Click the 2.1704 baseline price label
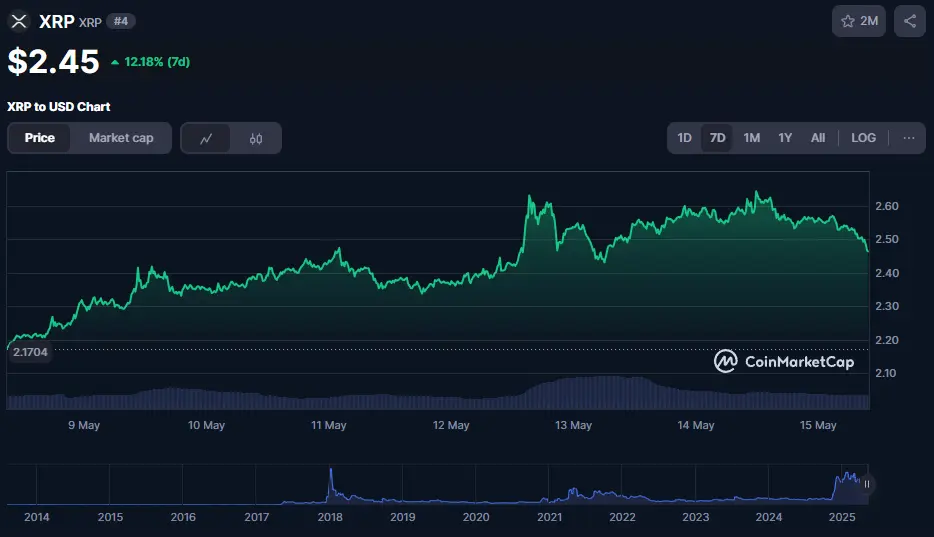This screenshot has width=934, height=537. point(30,352)
